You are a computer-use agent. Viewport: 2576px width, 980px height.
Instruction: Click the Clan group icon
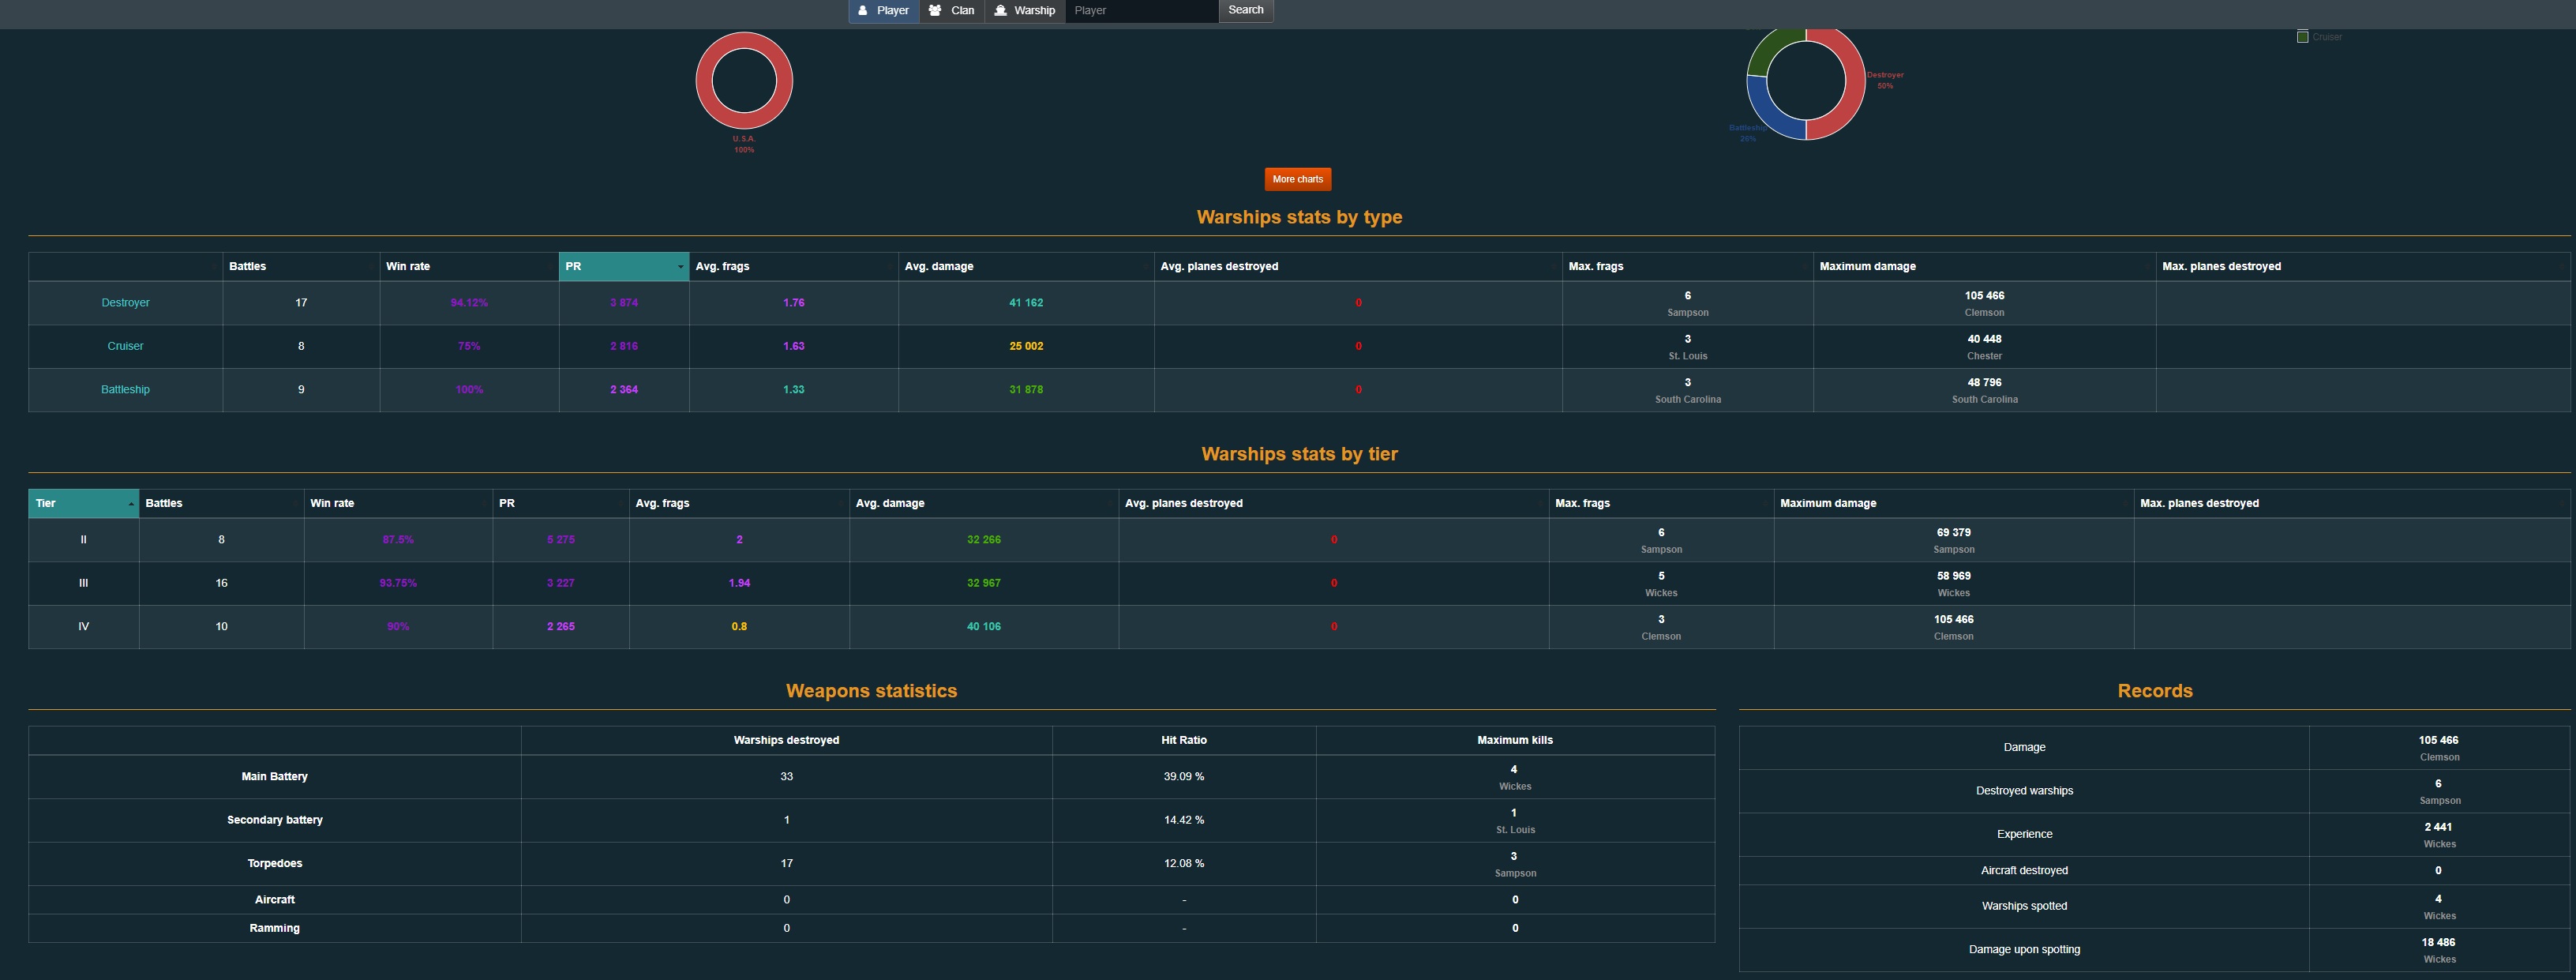[x=935, y=11]
